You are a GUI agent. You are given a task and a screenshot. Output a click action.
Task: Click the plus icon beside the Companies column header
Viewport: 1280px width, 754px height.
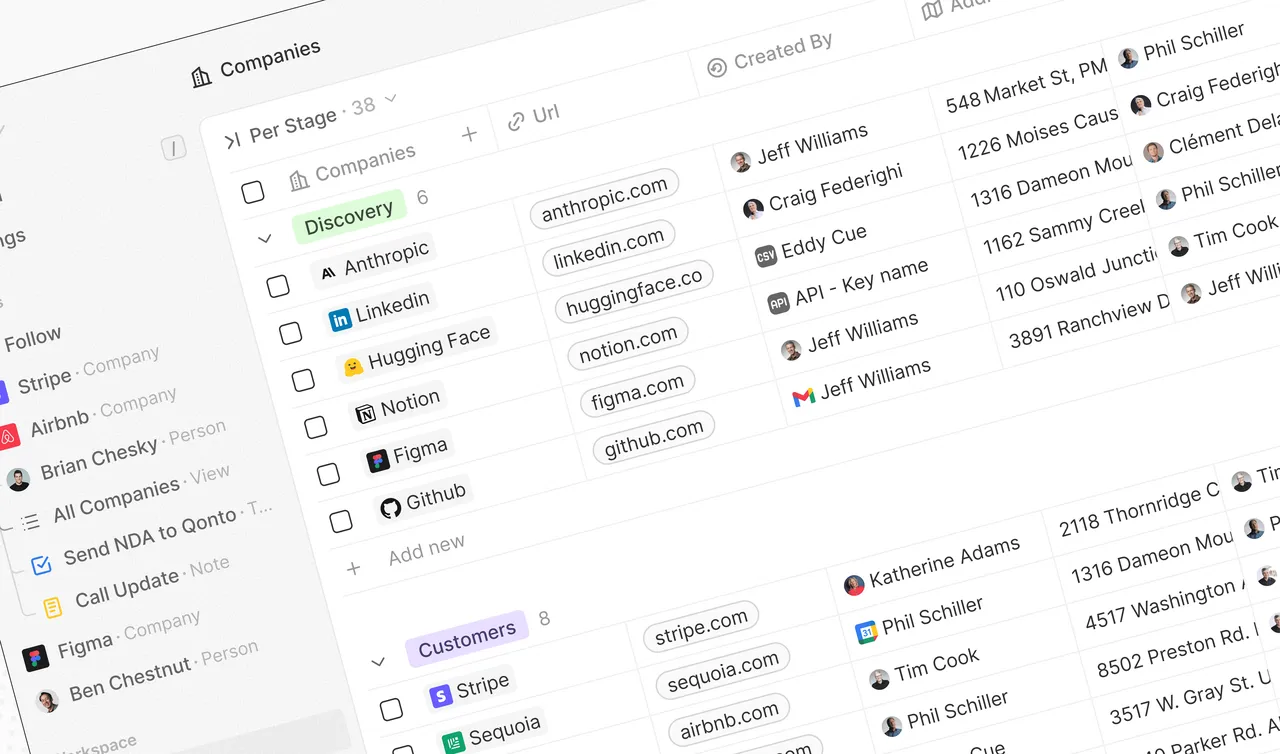coord(469,134)
